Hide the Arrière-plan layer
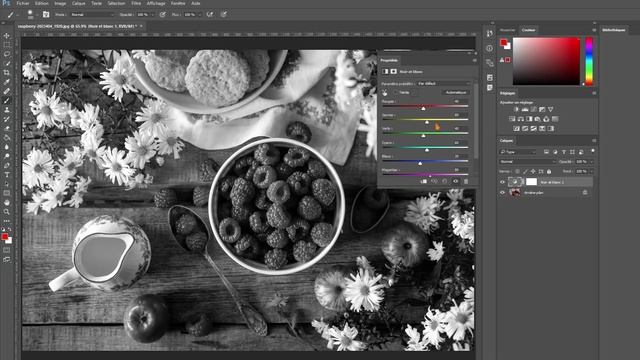The image size is (640, 360). pyautogui.click(x=502, y=193)
